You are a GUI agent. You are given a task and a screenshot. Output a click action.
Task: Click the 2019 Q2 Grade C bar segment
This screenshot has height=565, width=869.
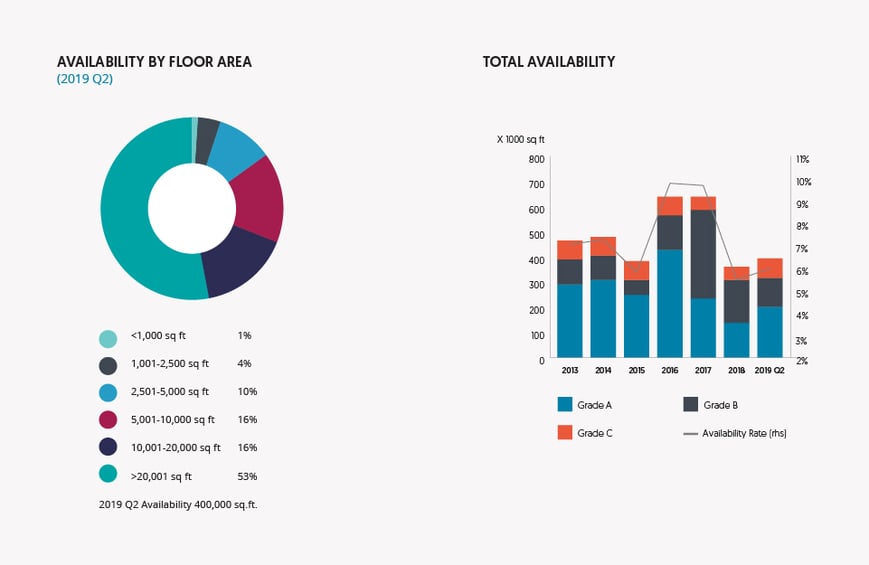point(770,268)
